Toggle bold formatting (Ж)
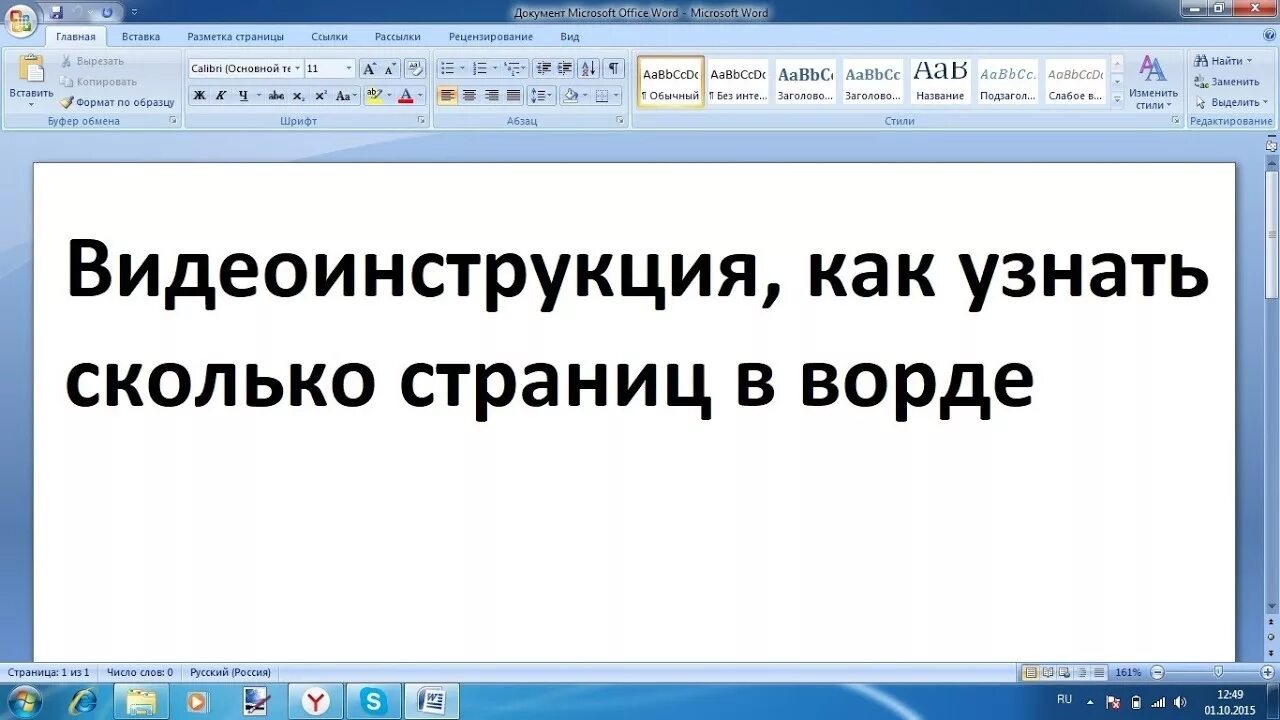Screen dimensions: 1280x720 (x=201, y=94)
